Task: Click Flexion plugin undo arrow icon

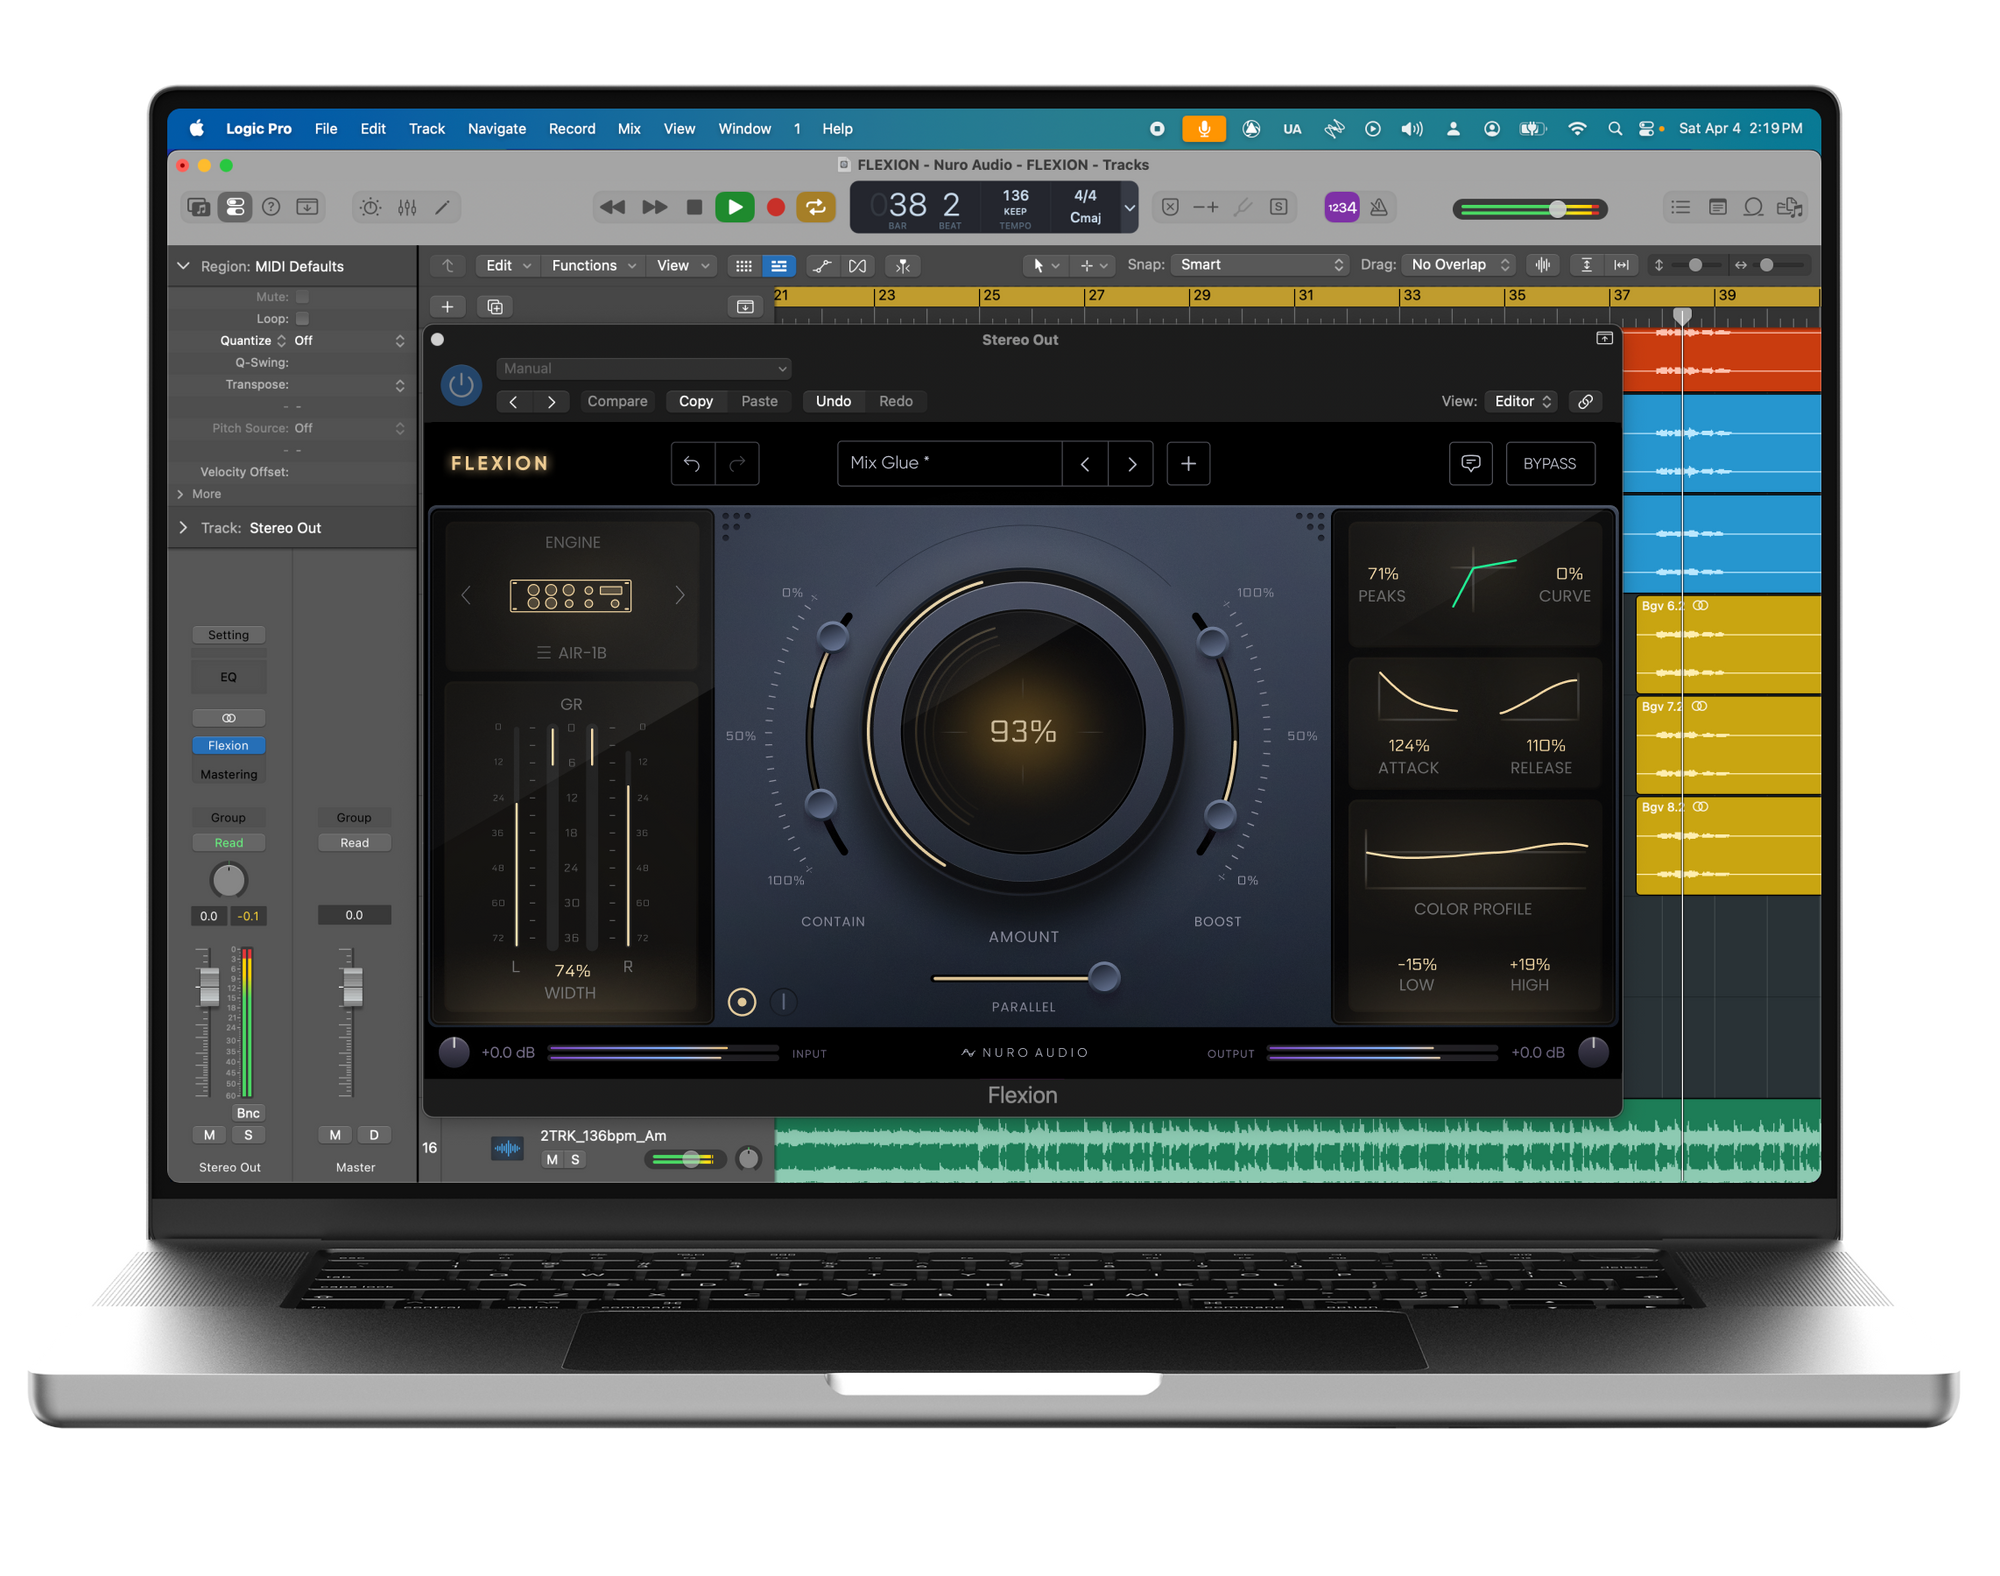Action: (692, 463)
